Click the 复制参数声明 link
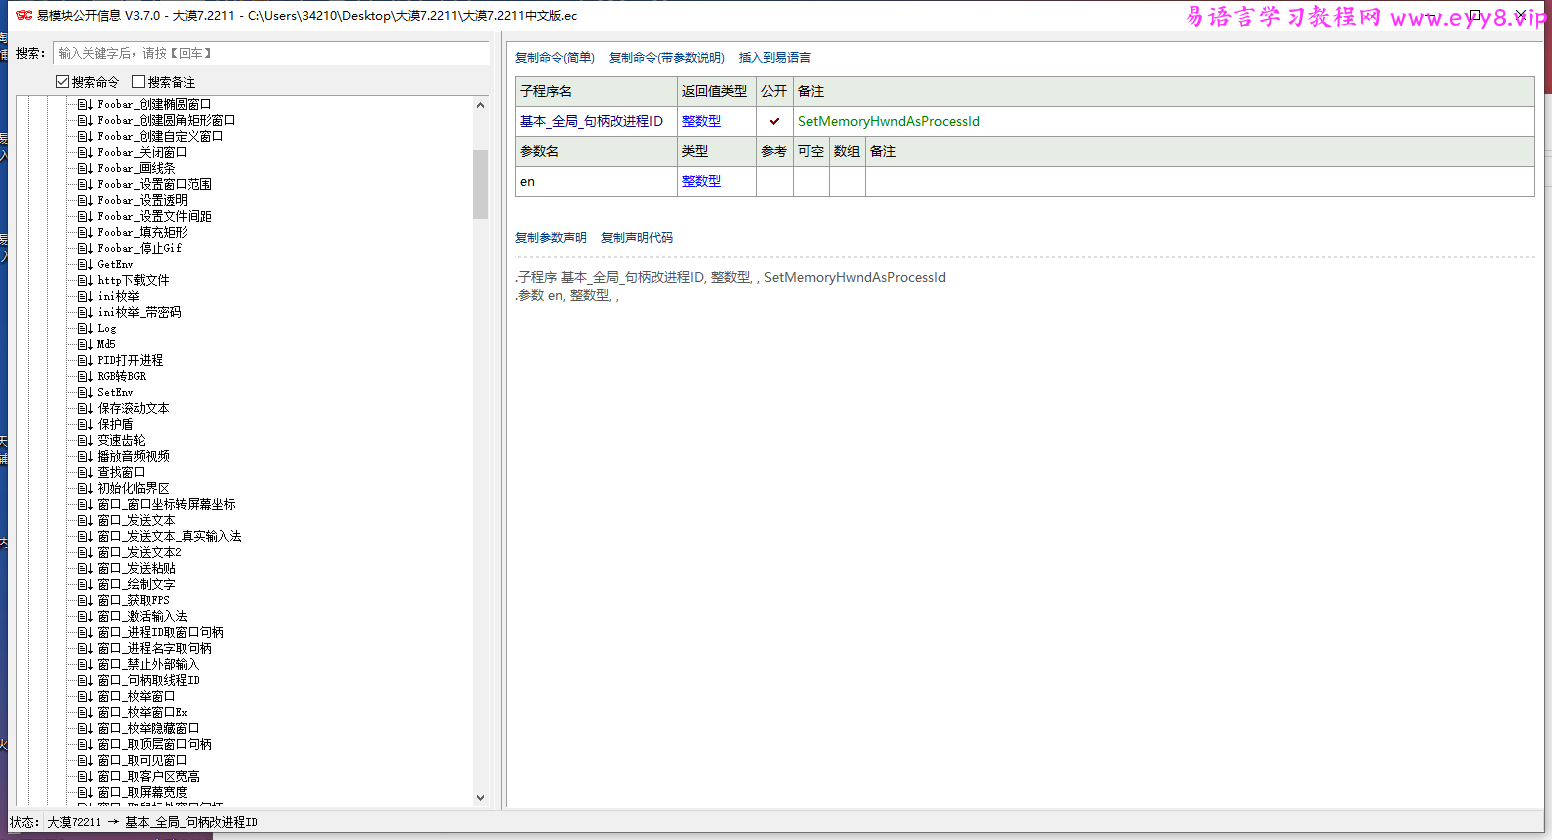Image resolution: width=1552 pixels, height=840 pixels. tap(551, 238)
